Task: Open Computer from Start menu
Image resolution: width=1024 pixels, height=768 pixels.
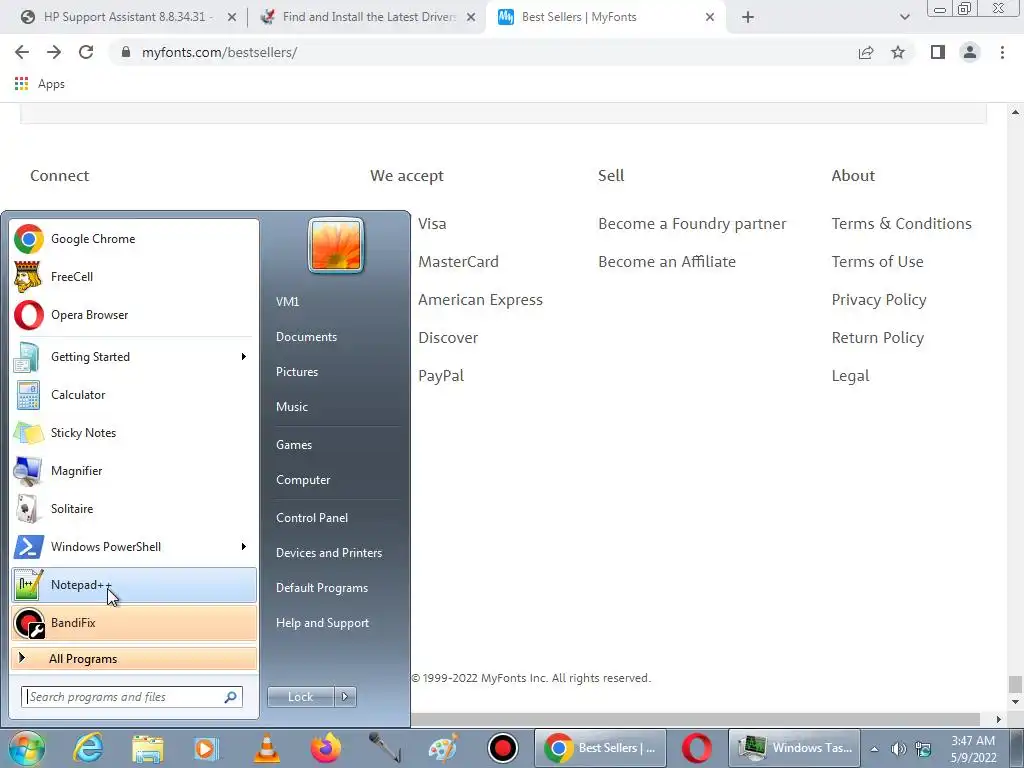Action: (x=303, y=480)
